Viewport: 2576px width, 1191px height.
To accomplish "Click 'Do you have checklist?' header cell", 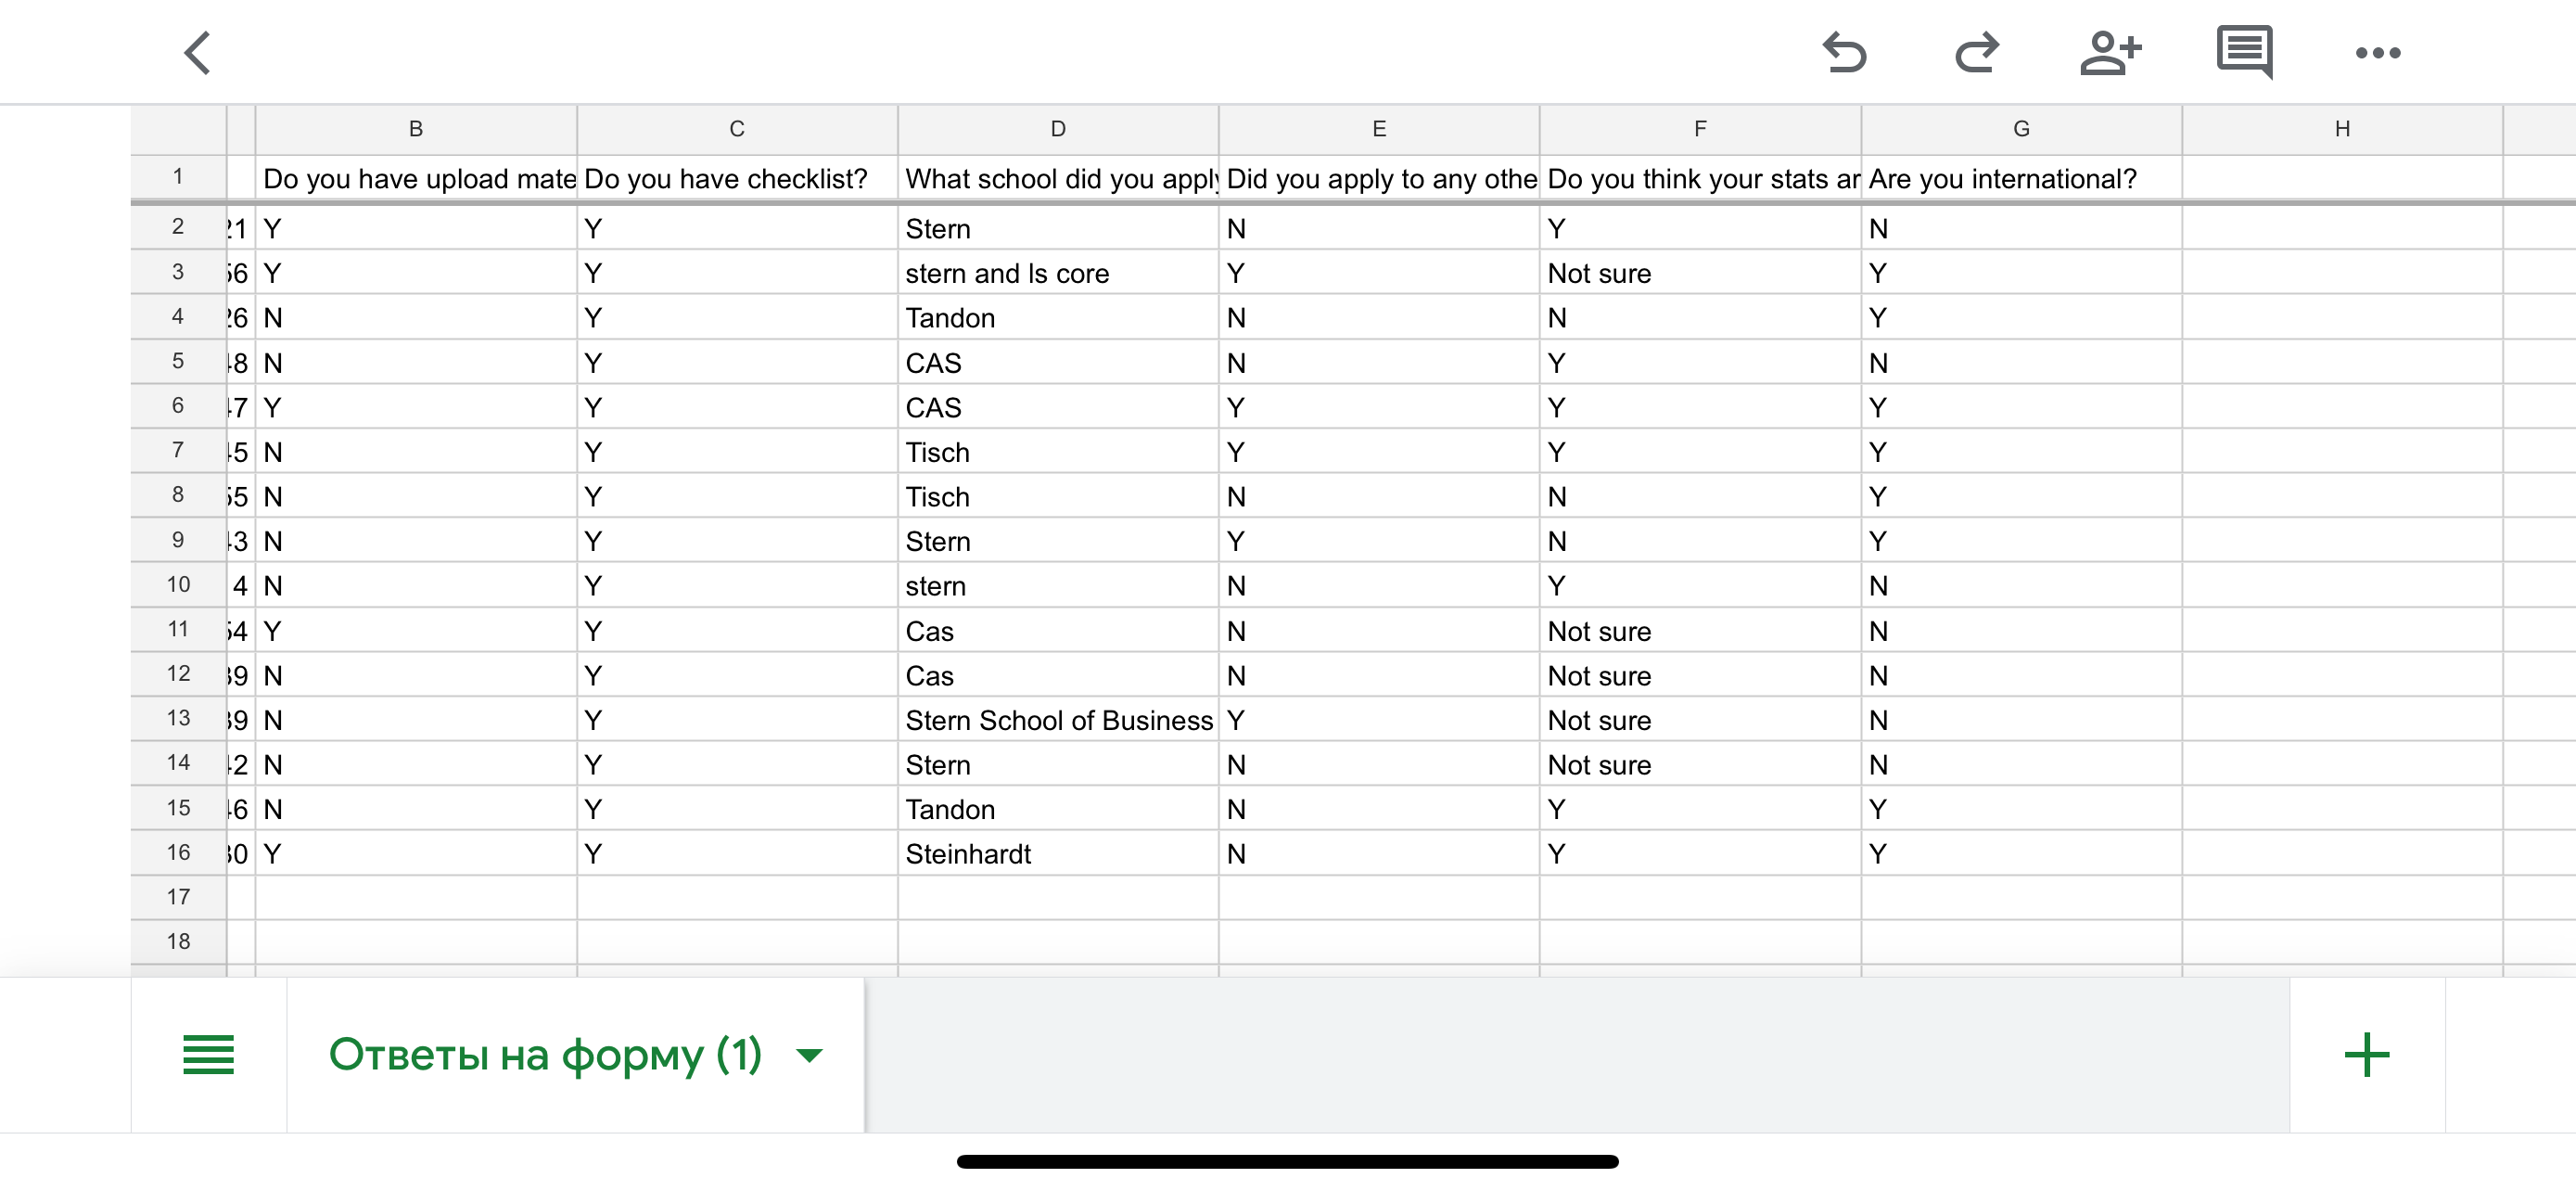I will 736,179.
